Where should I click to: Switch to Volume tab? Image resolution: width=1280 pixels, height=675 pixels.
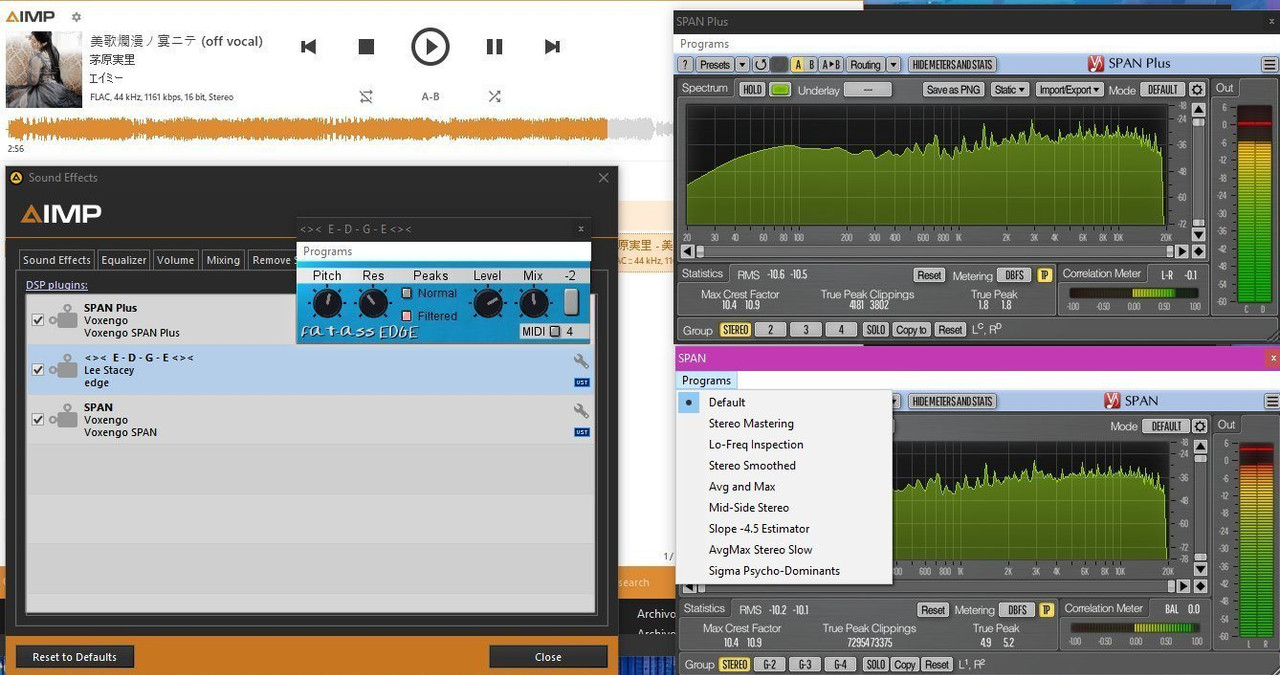click(175, 259)
